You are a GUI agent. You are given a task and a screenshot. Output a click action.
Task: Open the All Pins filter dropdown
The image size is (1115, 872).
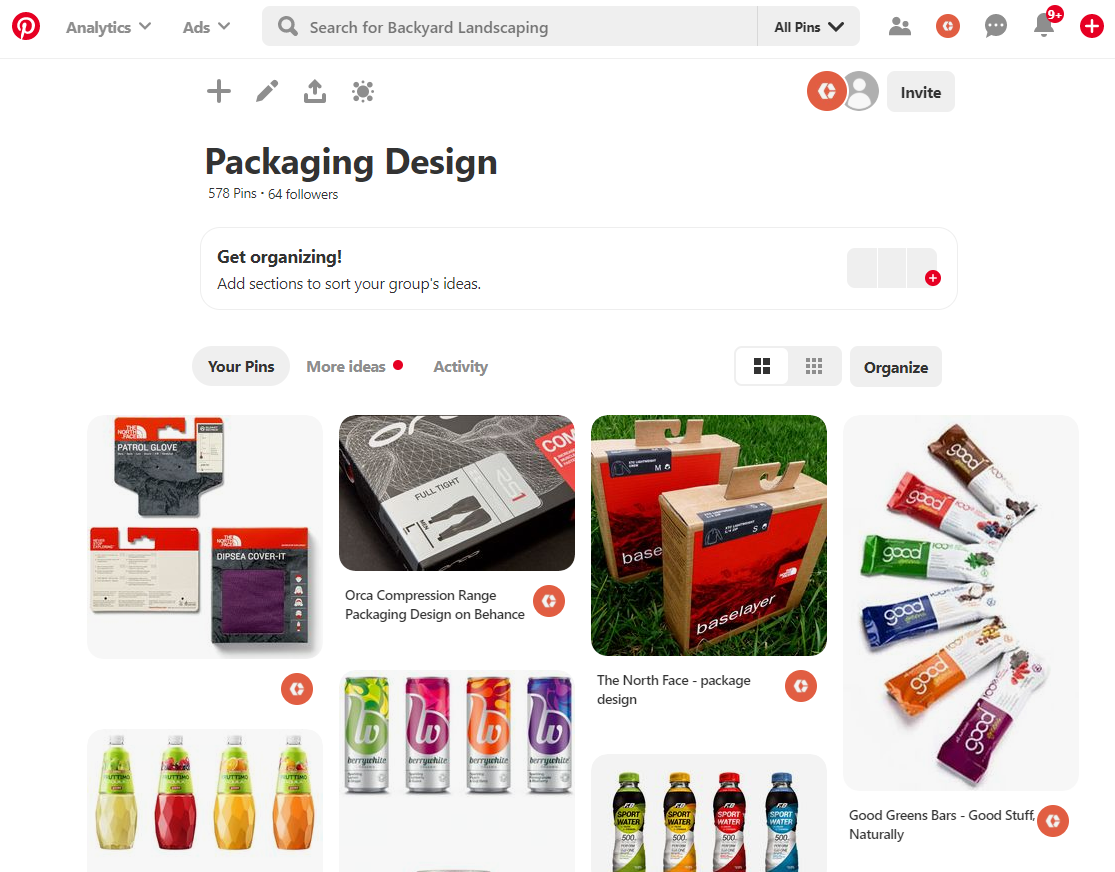809,27
